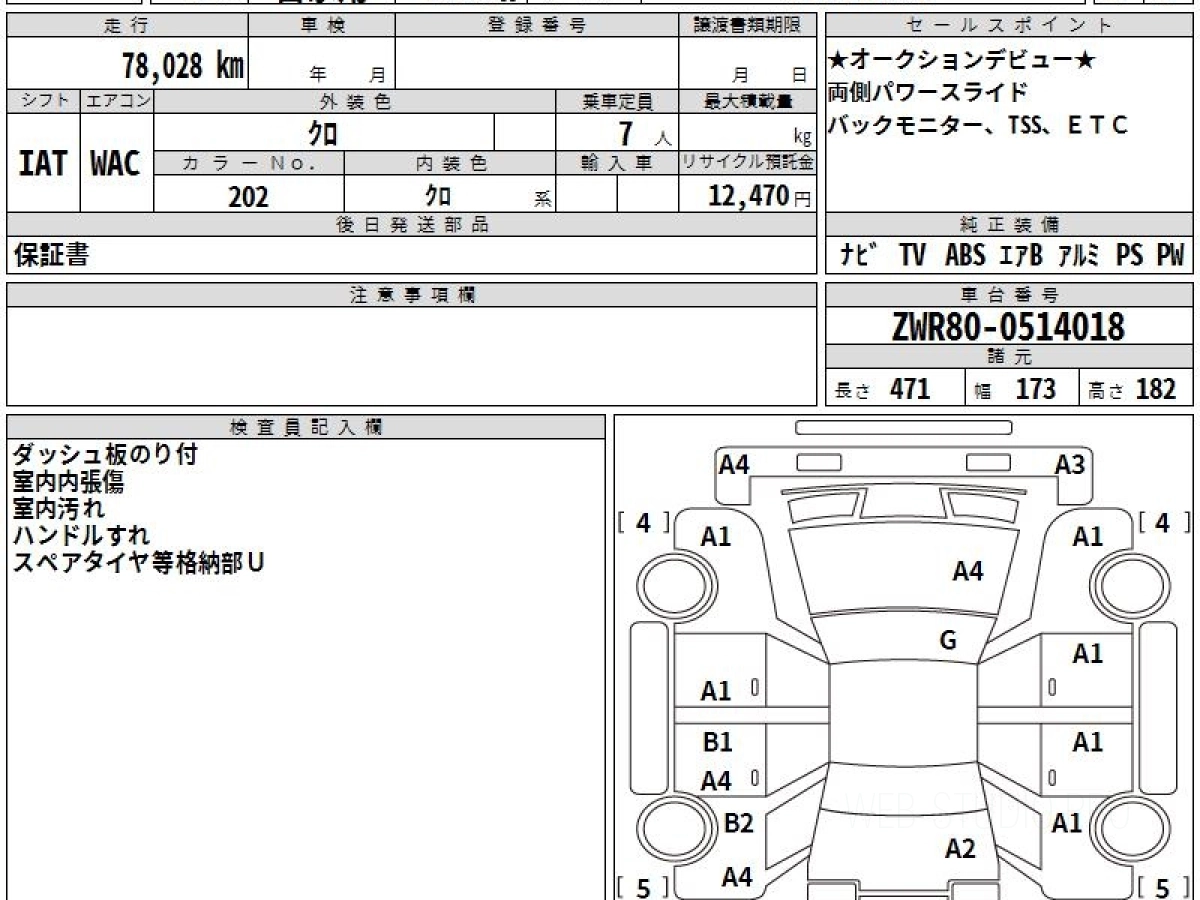Click the WAC air conditioner value

click(116, 164)
